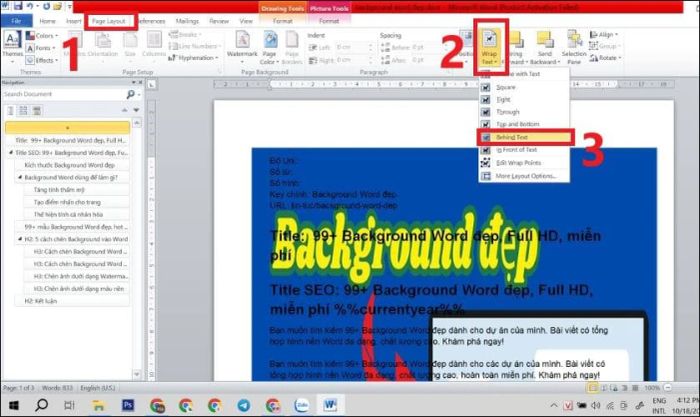Open the Breaks dropdown
Screen dimensions: 700x417
tap(186, 35)
